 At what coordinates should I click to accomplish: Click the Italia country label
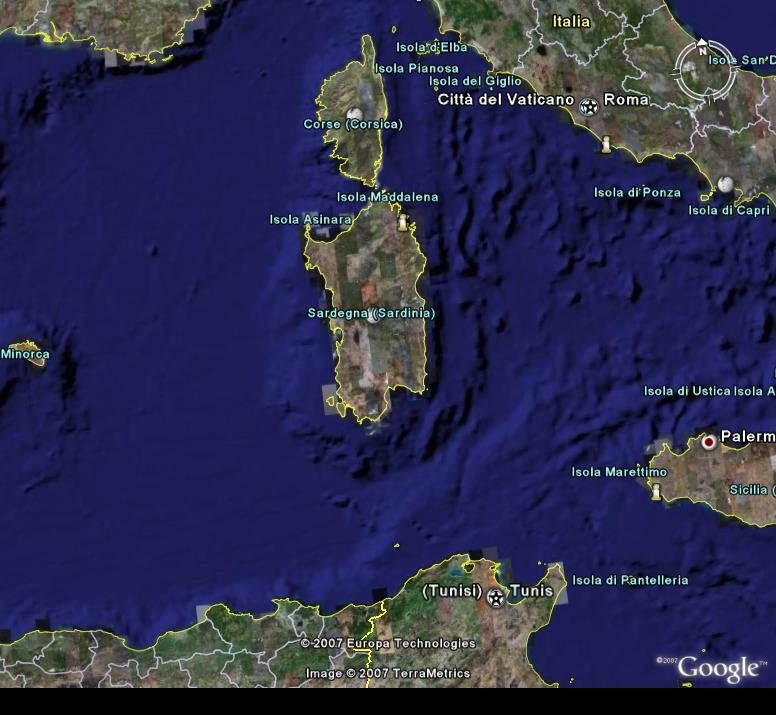click(571, 21)
